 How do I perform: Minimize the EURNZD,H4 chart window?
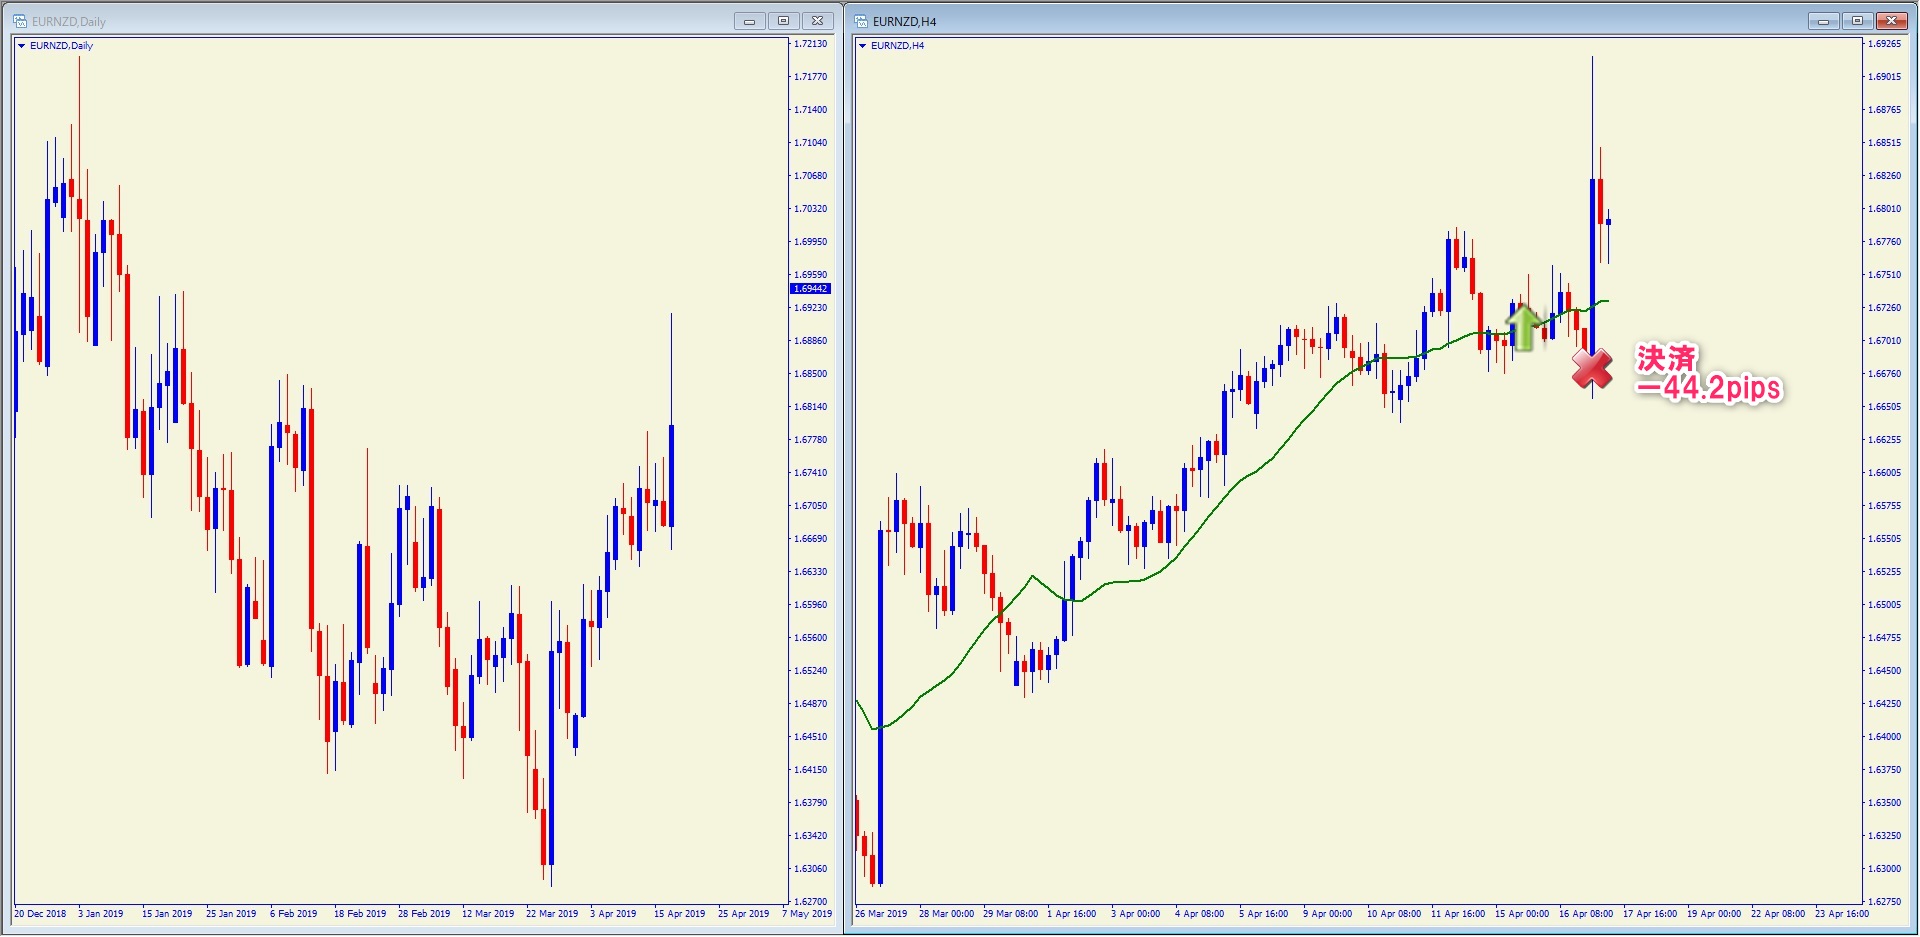point(1823,21)
